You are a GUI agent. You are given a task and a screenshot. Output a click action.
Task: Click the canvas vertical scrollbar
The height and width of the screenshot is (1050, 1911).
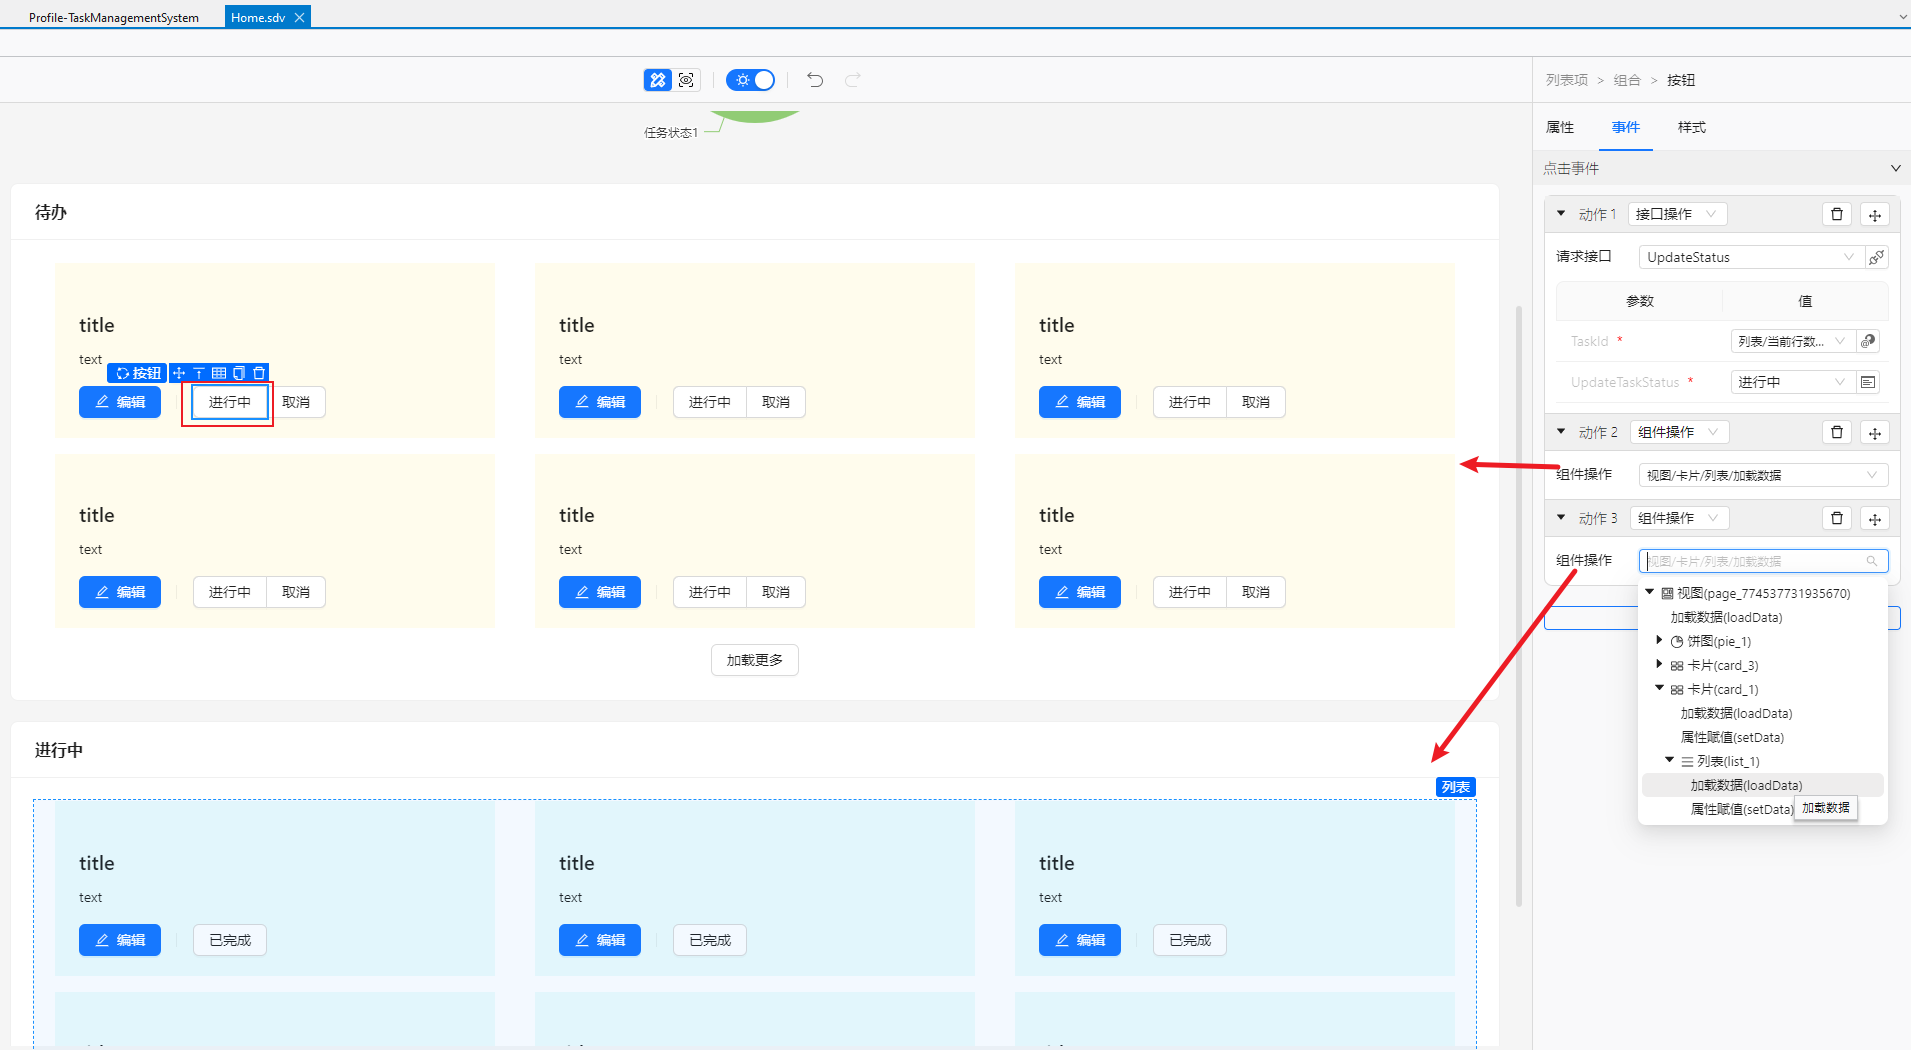pos(1519,606)
